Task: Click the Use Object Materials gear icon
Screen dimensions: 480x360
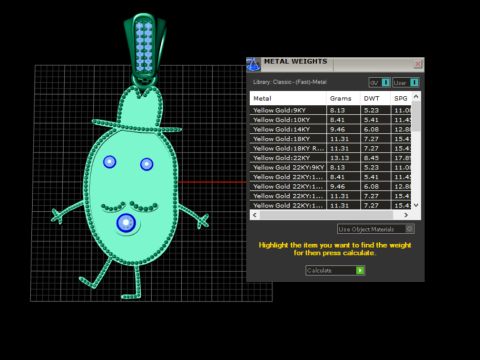Action: 410,229
